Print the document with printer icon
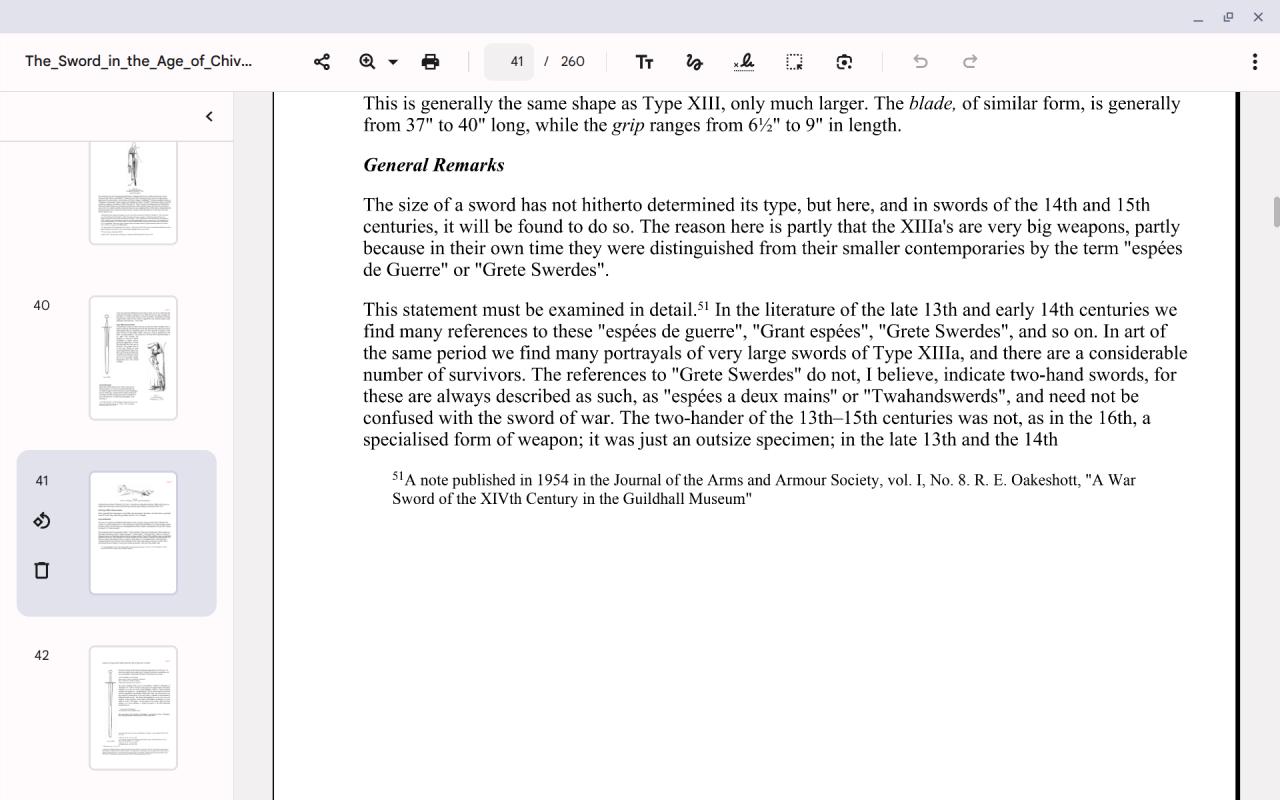This screenshot has width=1280, height=800. tap(430, 62)
